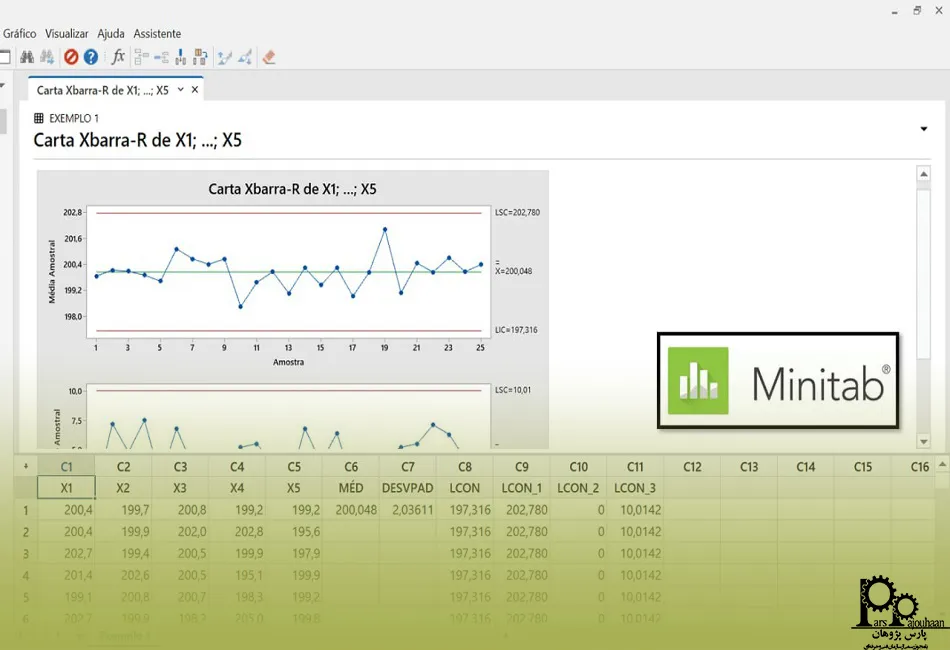Open the Assistente menu
Image resolution: width=950 pixels, height=650 pixels.
click(x=157, y=33)
